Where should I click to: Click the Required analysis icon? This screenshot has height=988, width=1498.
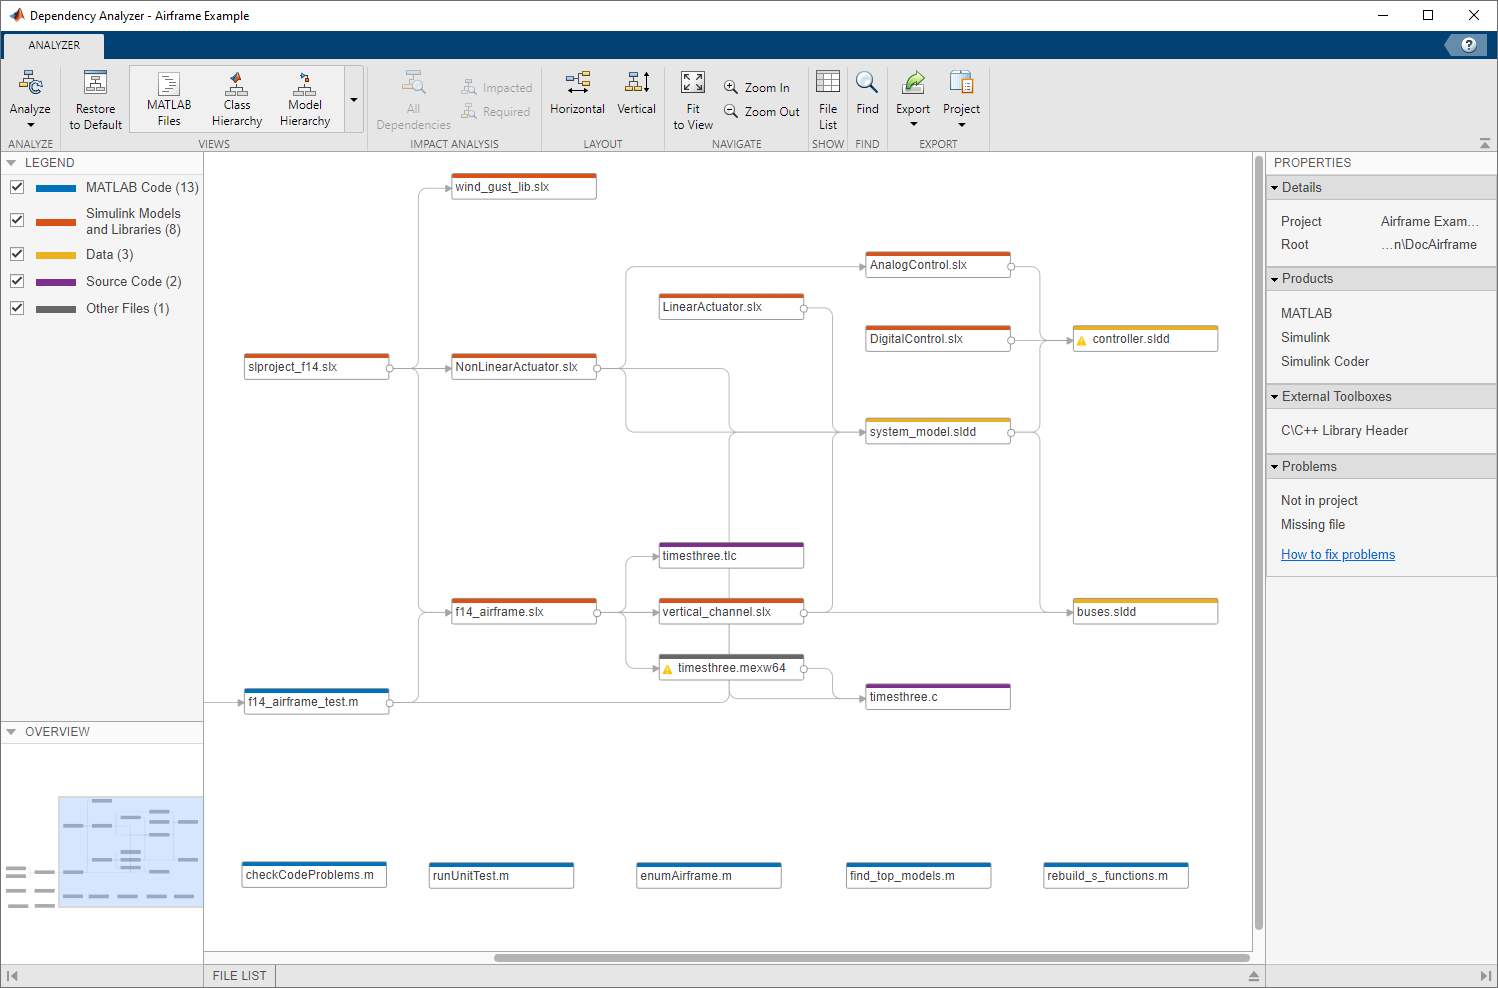469,111
